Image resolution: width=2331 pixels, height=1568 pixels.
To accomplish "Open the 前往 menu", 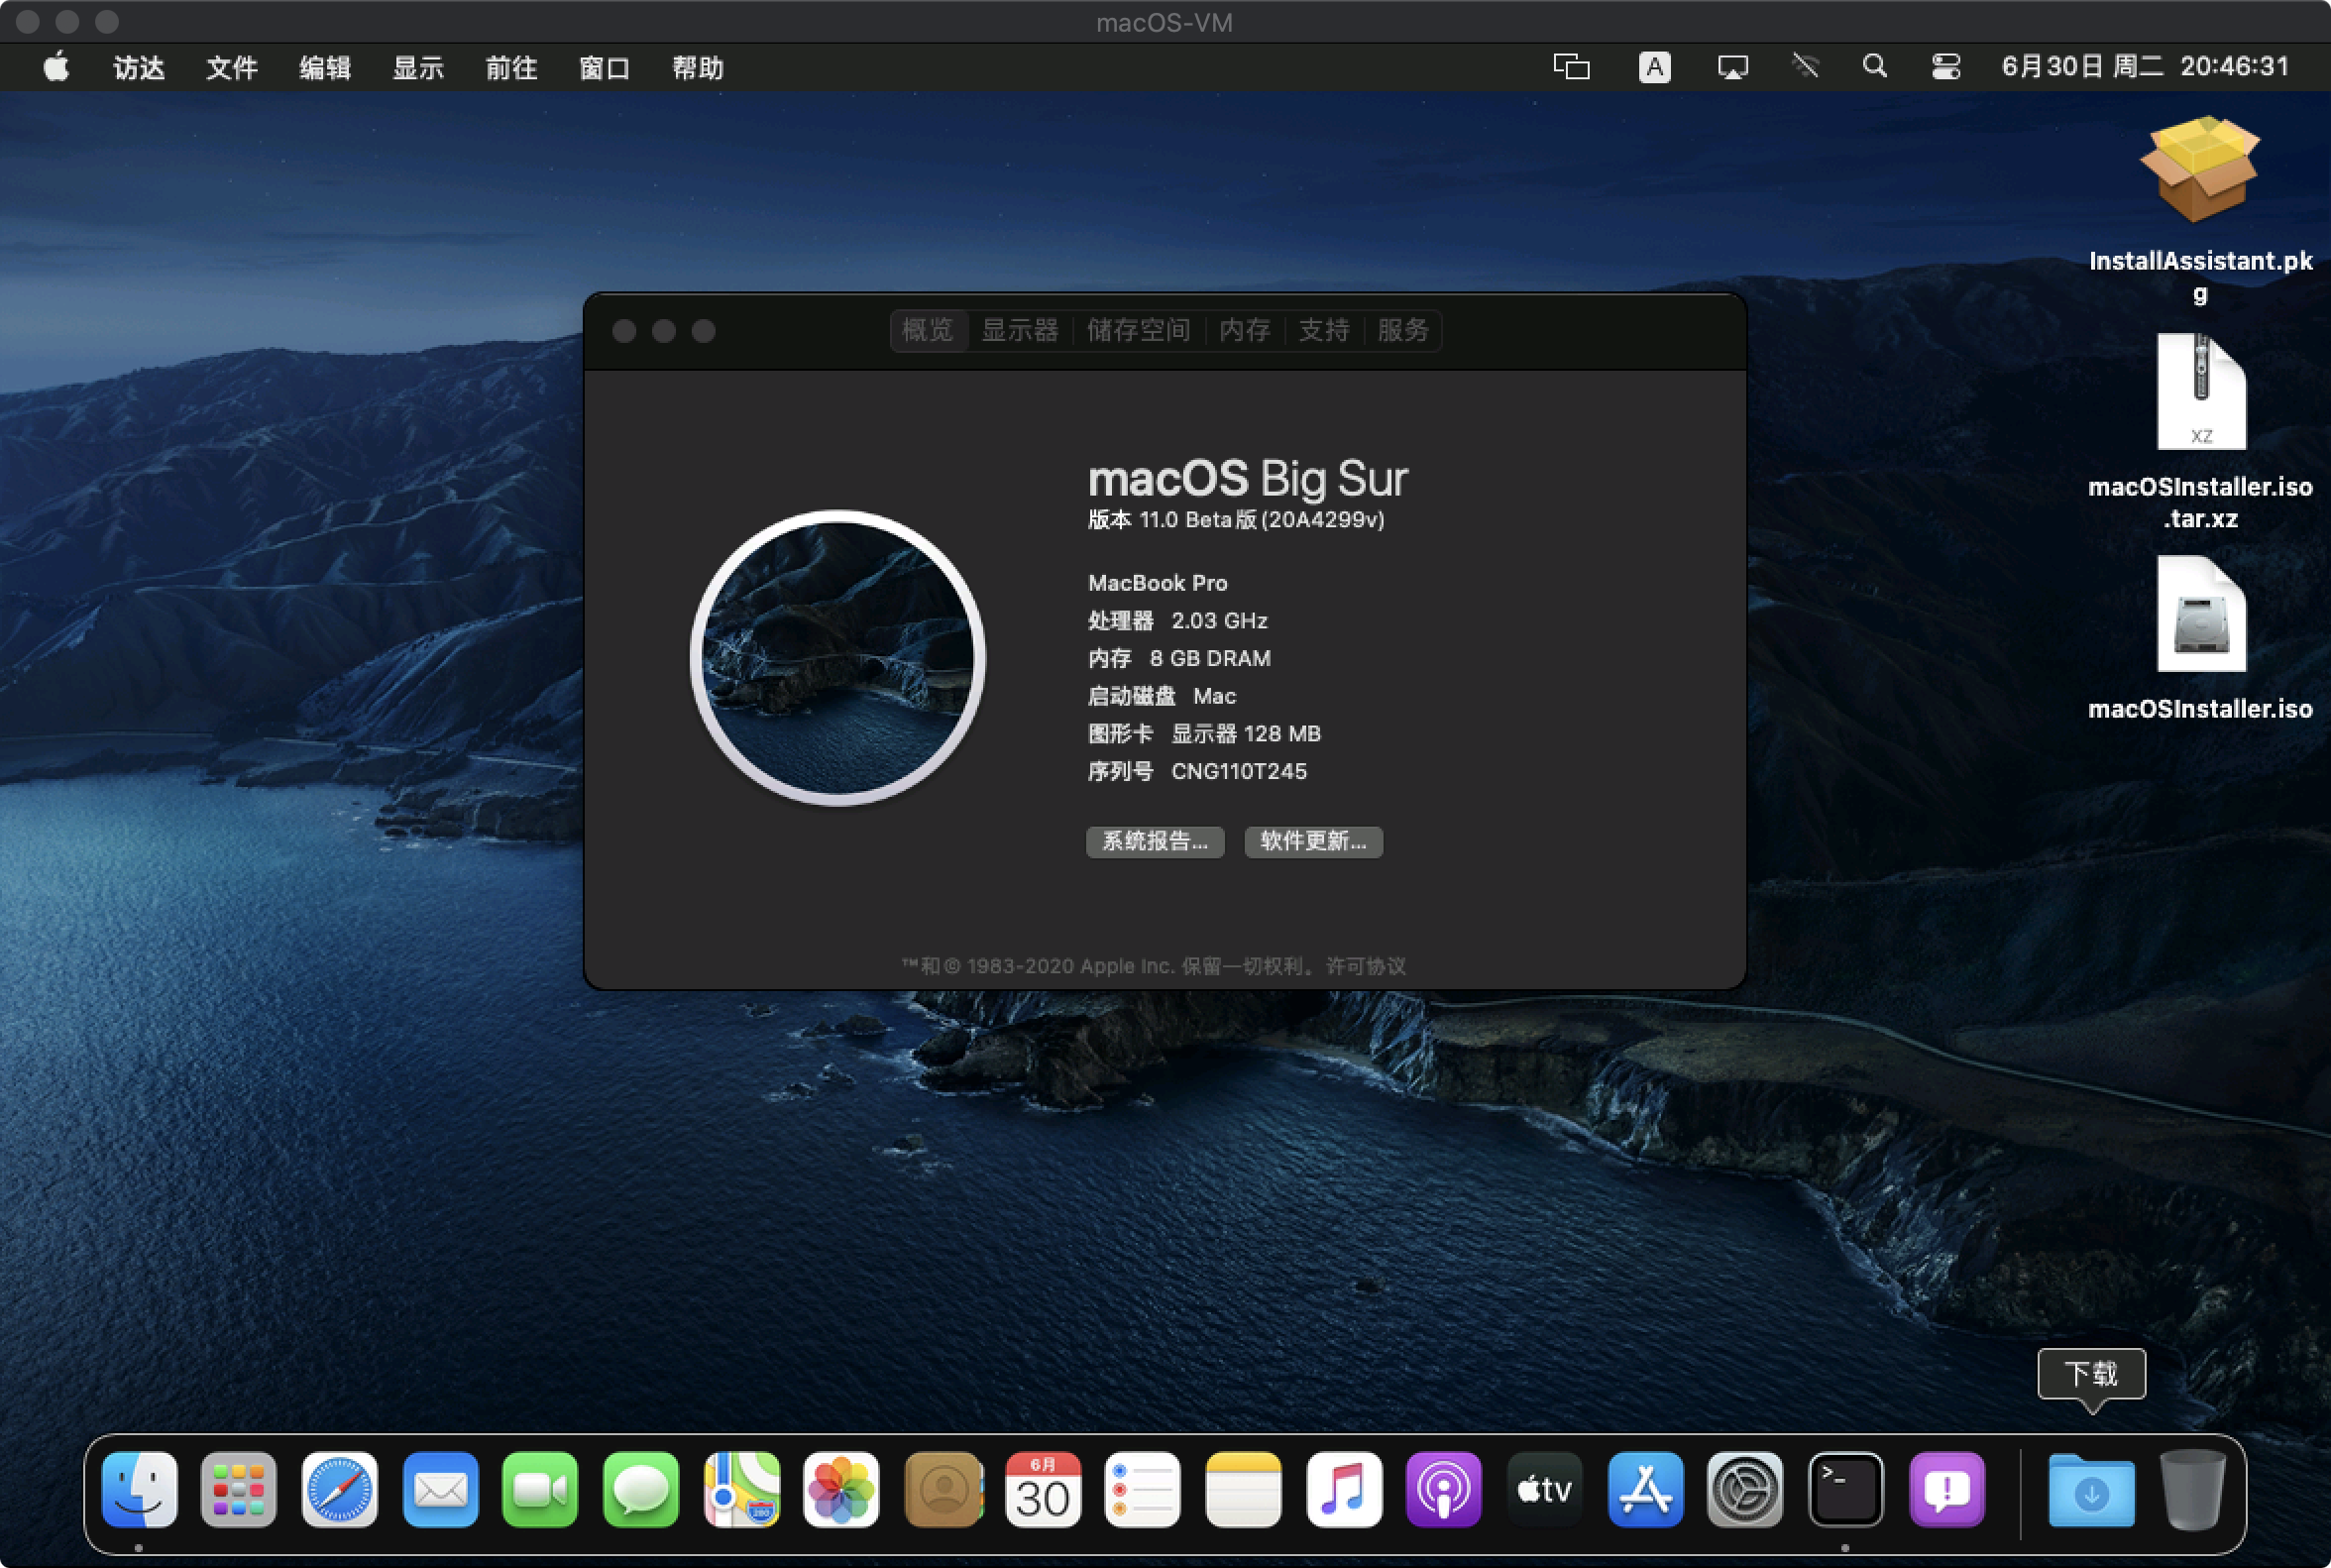I will [511, 67].
